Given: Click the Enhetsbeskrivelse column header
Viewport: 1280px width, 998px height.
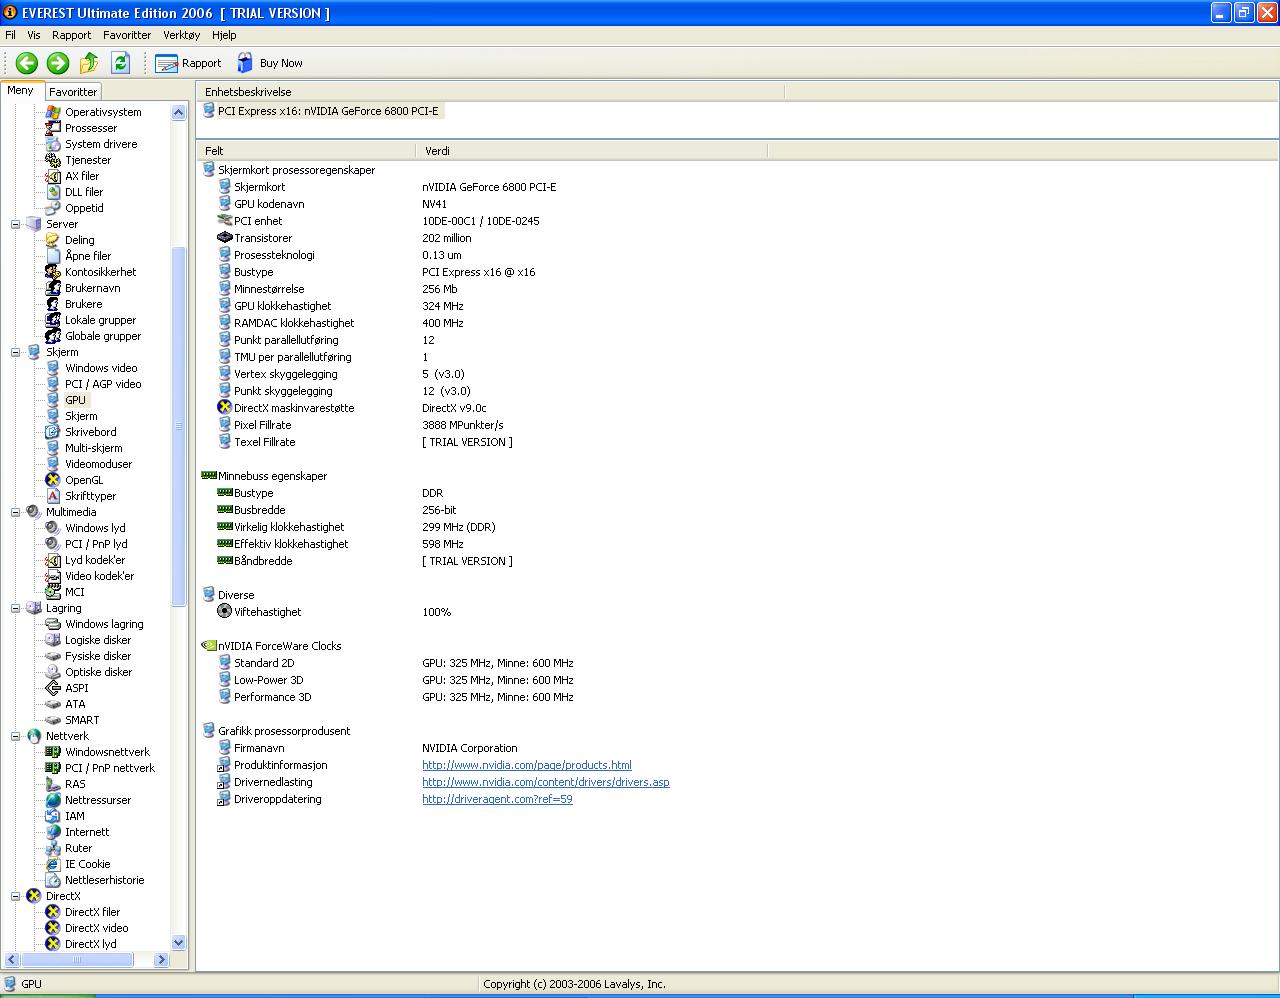Looking at the screenshot, I should 490,92.
